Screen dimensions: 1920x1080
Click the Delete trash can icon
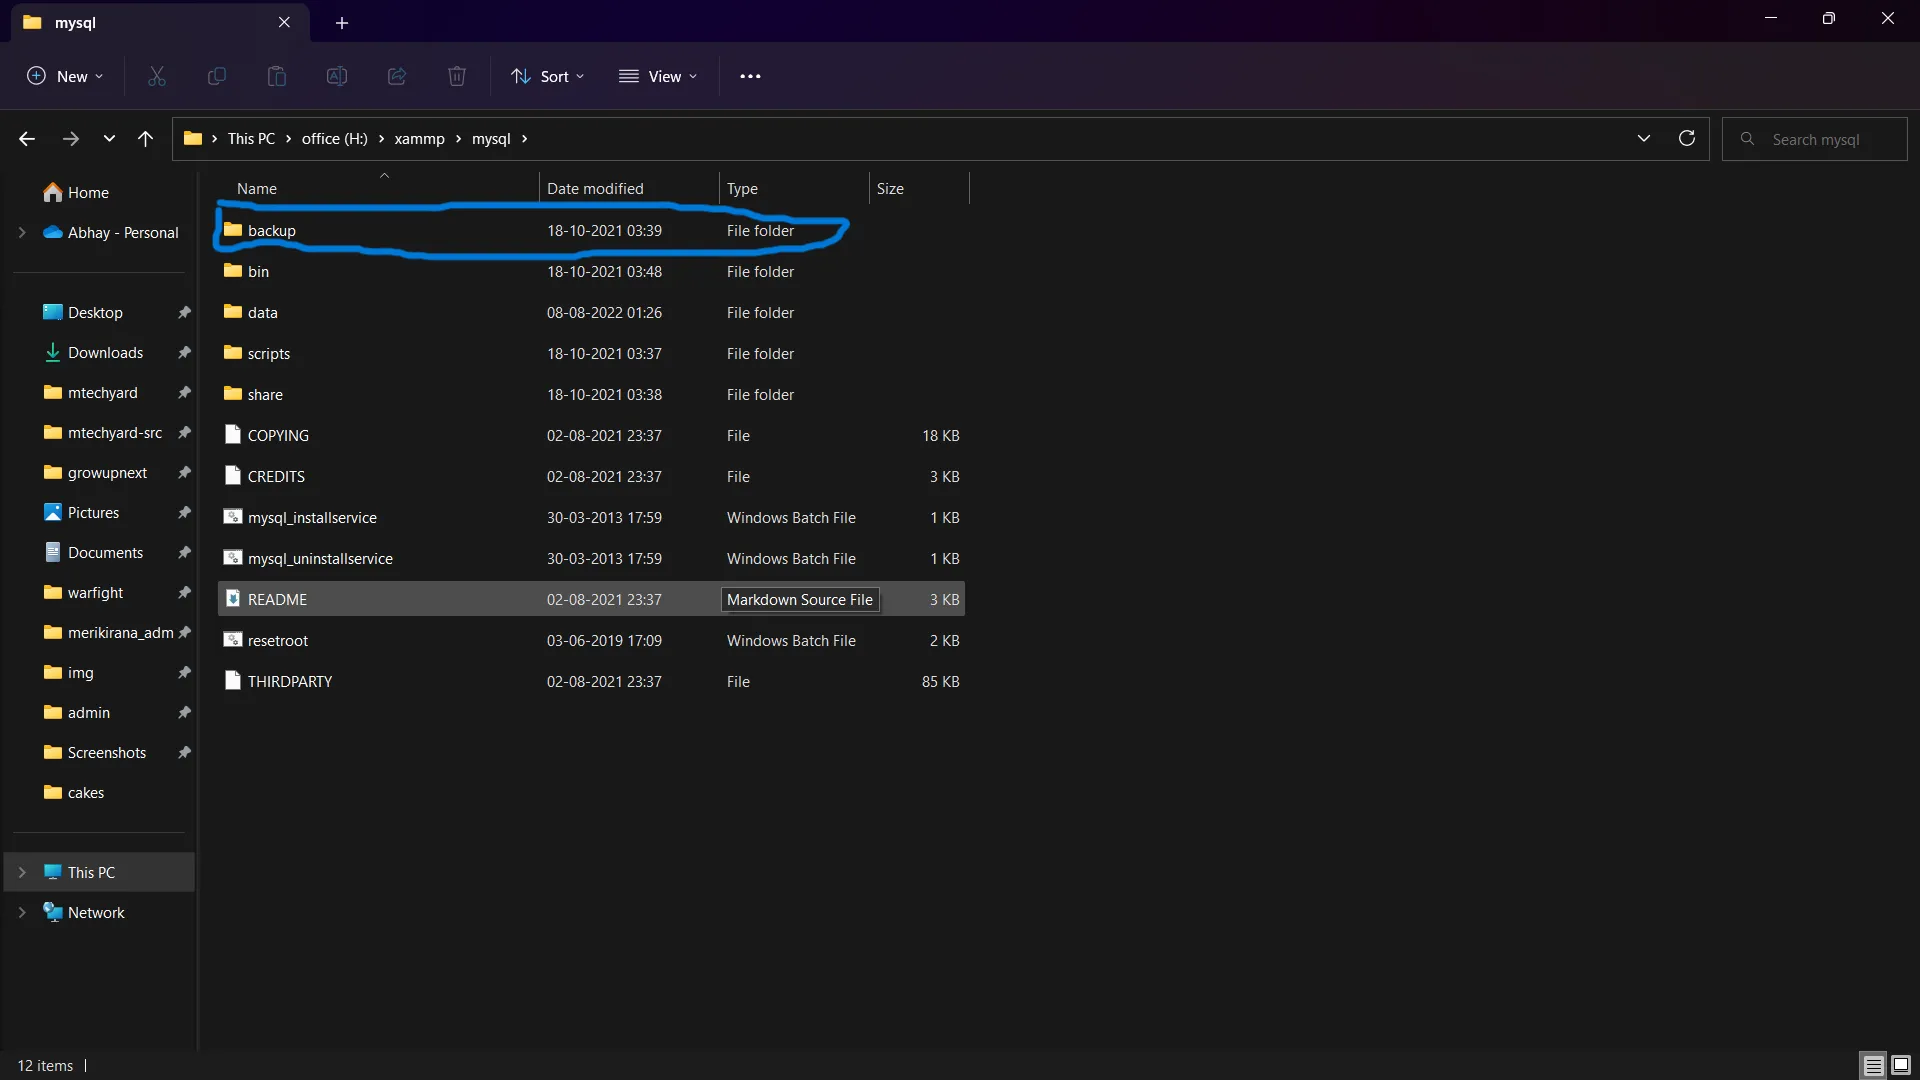[x=457, y=76]
